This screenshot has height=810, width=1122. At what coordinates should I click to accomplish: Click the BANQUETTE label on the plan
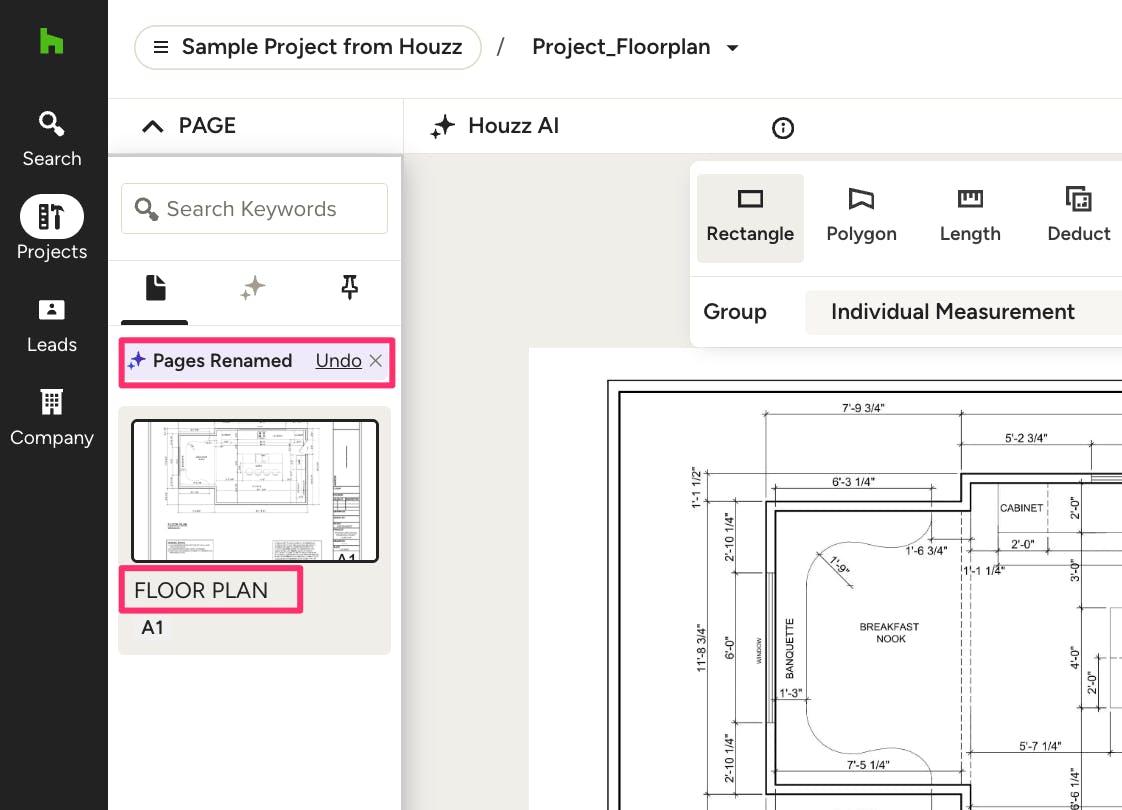[790, 648]
